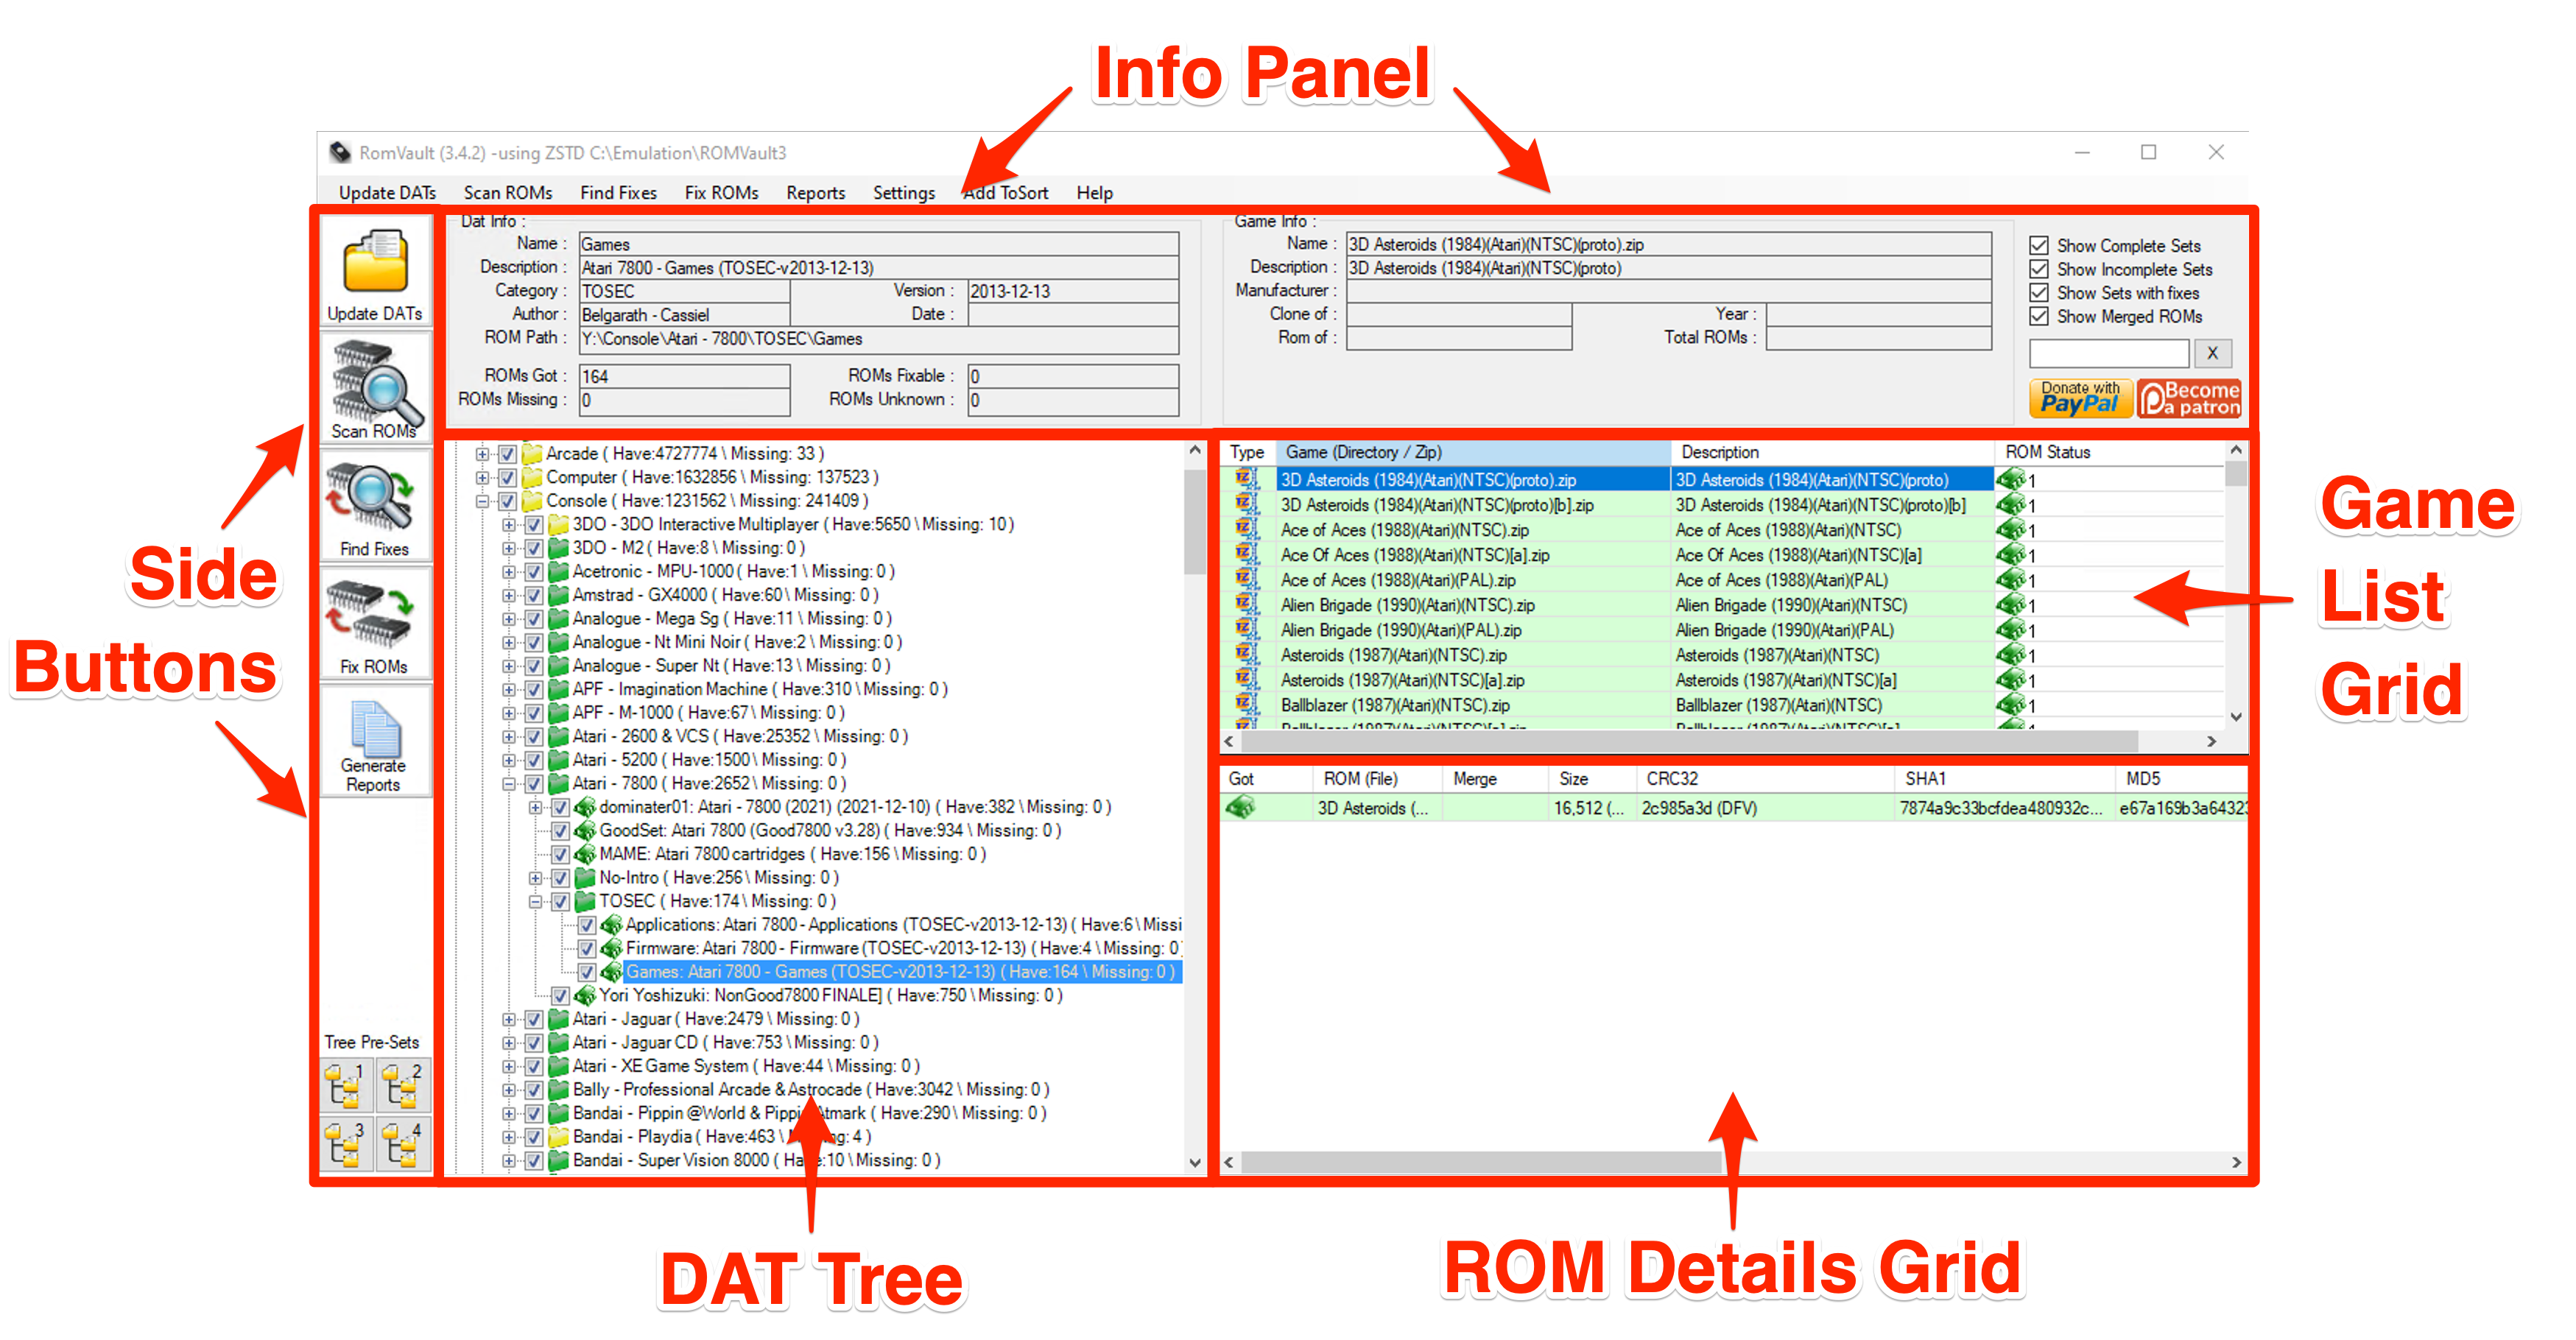Open the Settings menu
Image resolution: width=2576 pixels, height=1340 pixels.
pyautogui.click(x=904, y=193)
